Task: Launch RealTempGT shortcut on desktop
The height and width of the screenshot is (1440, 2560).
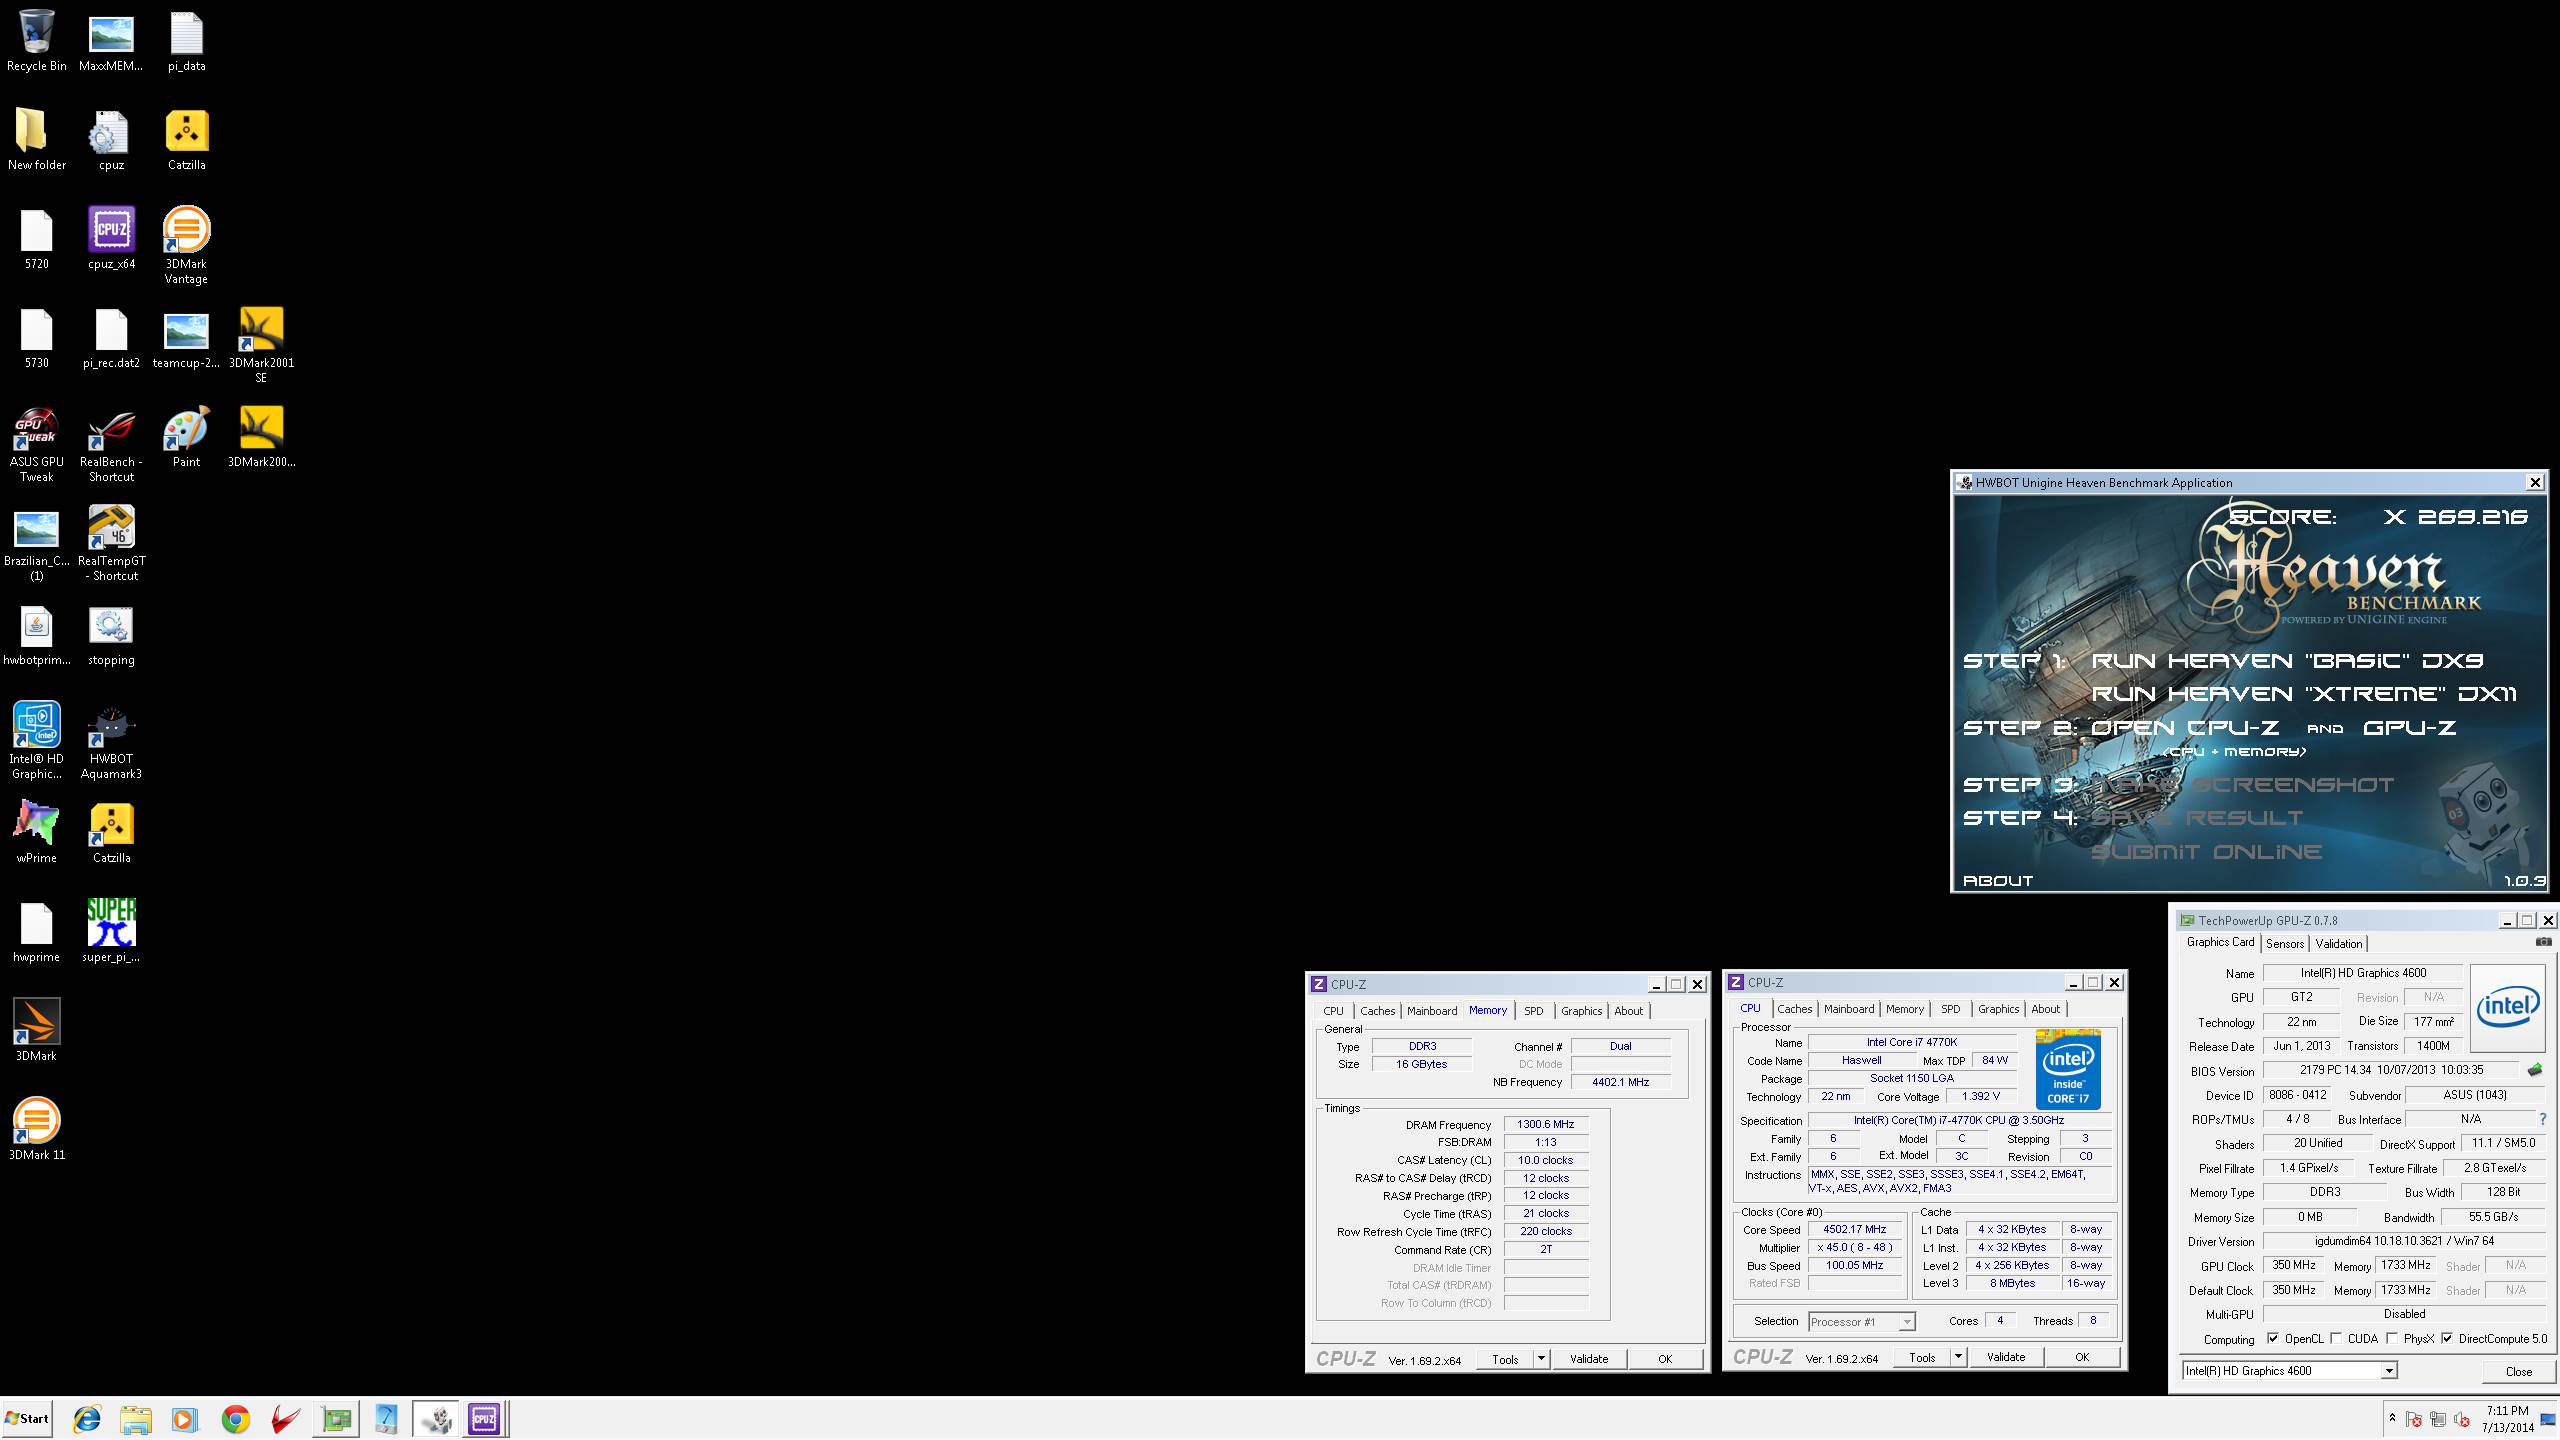Action: click(111, 542)
